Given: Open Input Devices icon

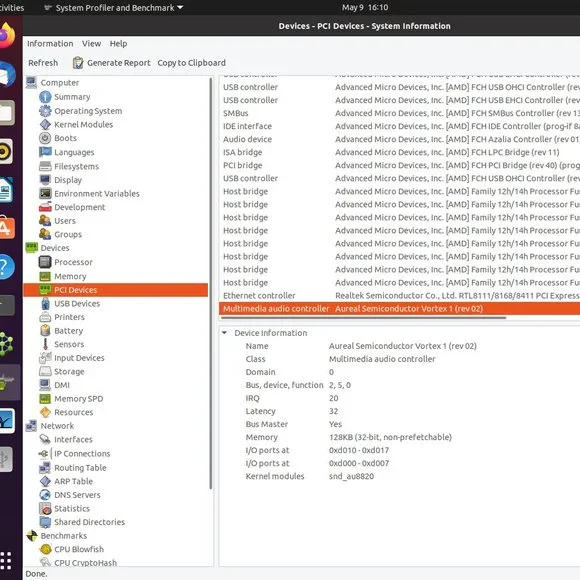Looking at the screenshot, I should click(x=45, y=358).
